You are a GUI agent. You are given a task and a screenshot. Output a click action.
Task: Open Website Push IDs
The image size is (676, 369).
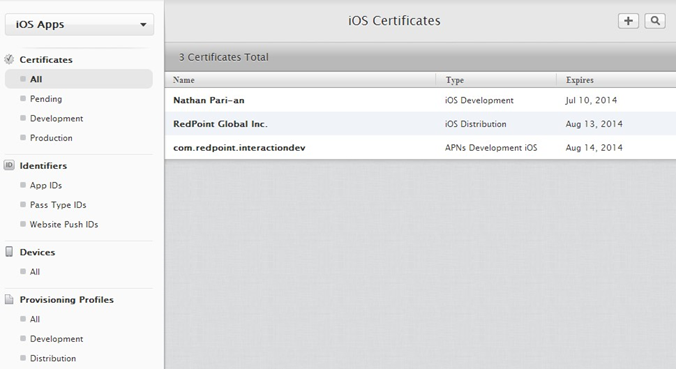pyautogui.click(x=64, y=224)
